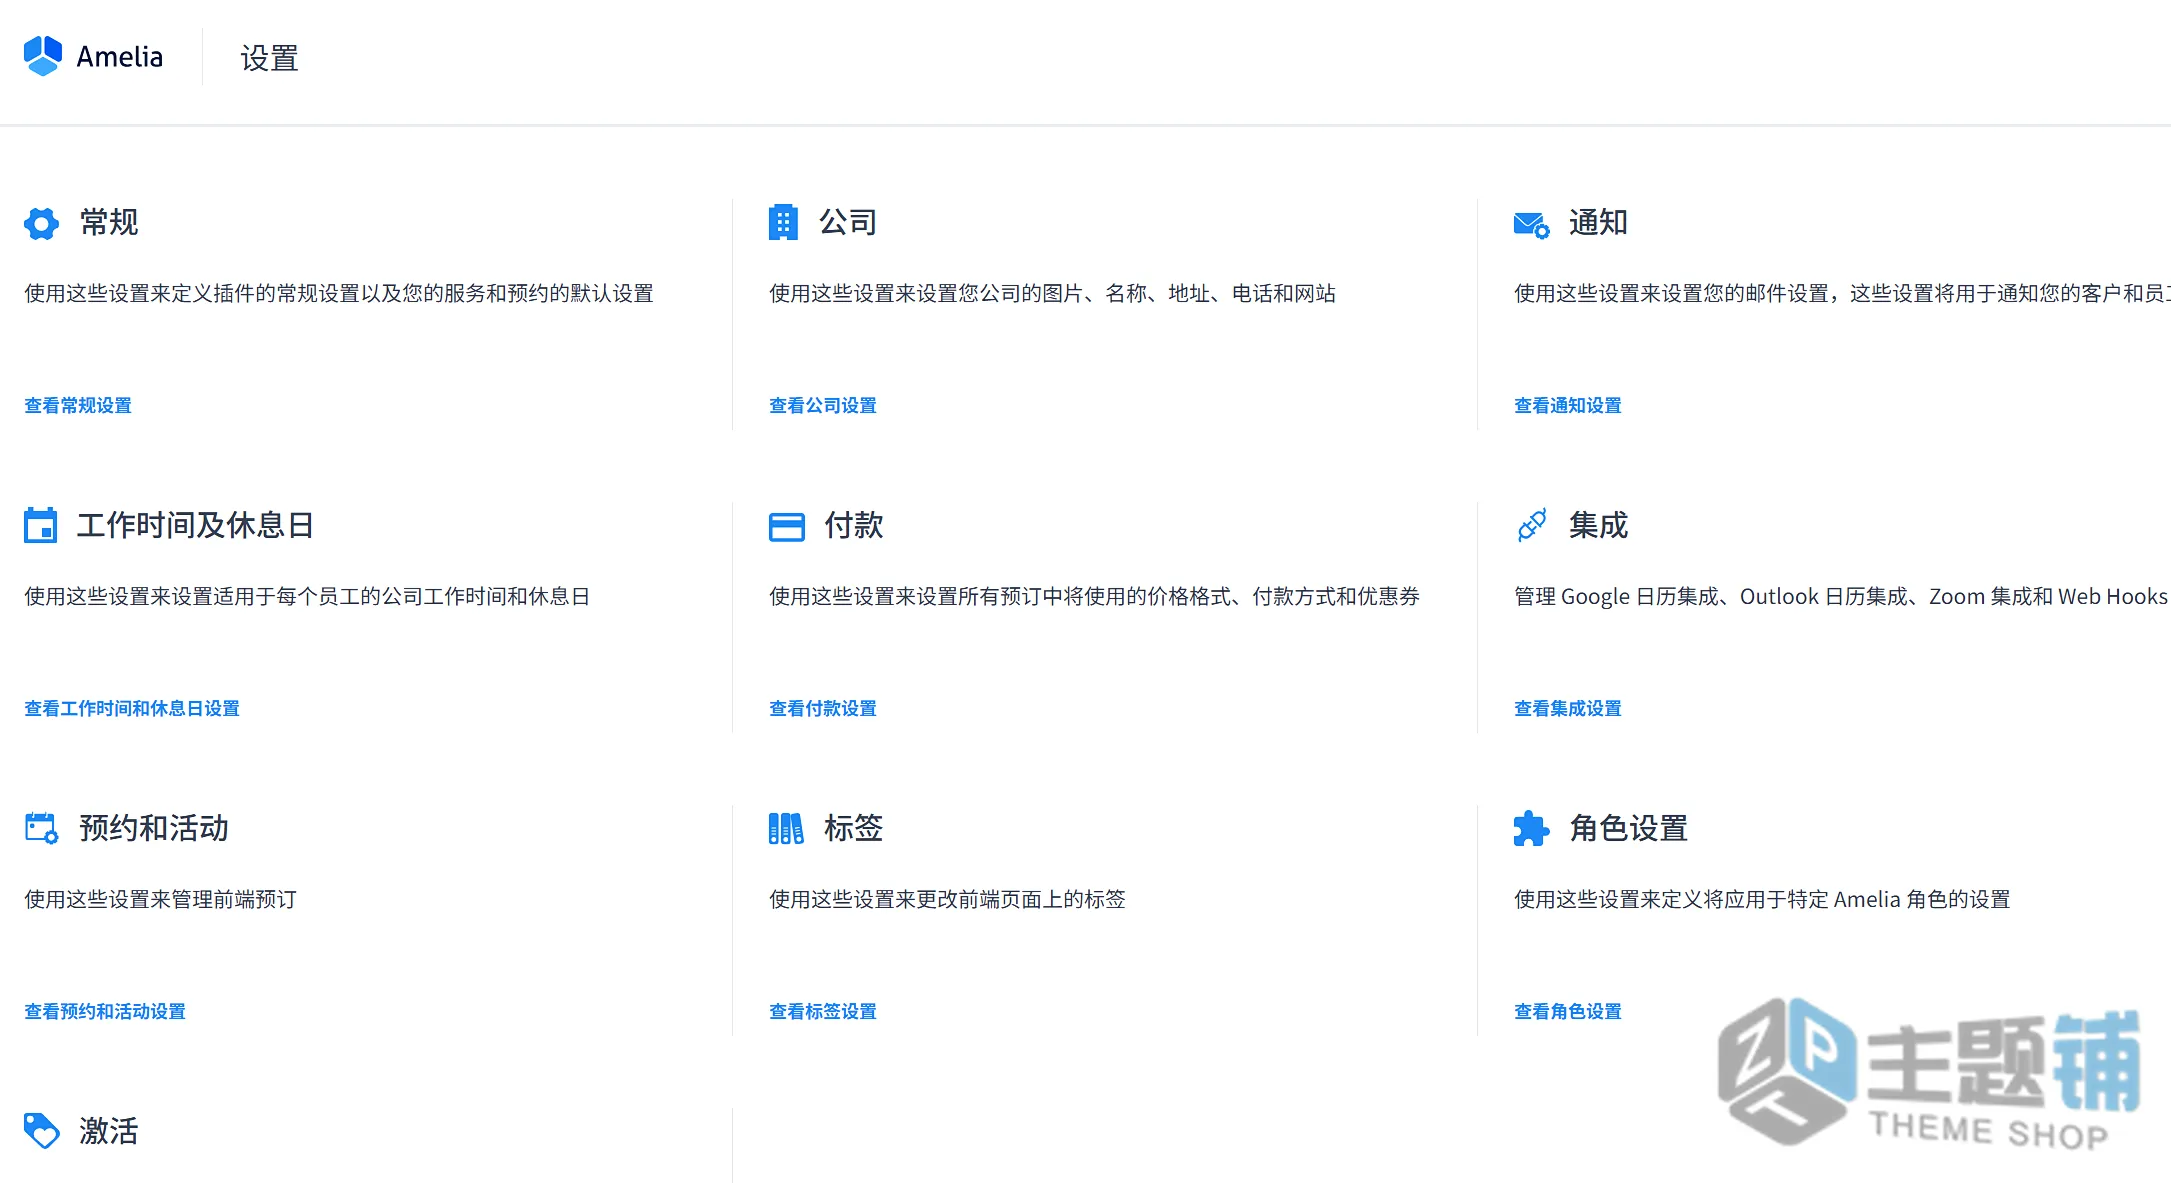Screen dimensions: 2171x1183
Task: Click the calendar icon beside 工作时间及休息日
Action: point(40,525)
